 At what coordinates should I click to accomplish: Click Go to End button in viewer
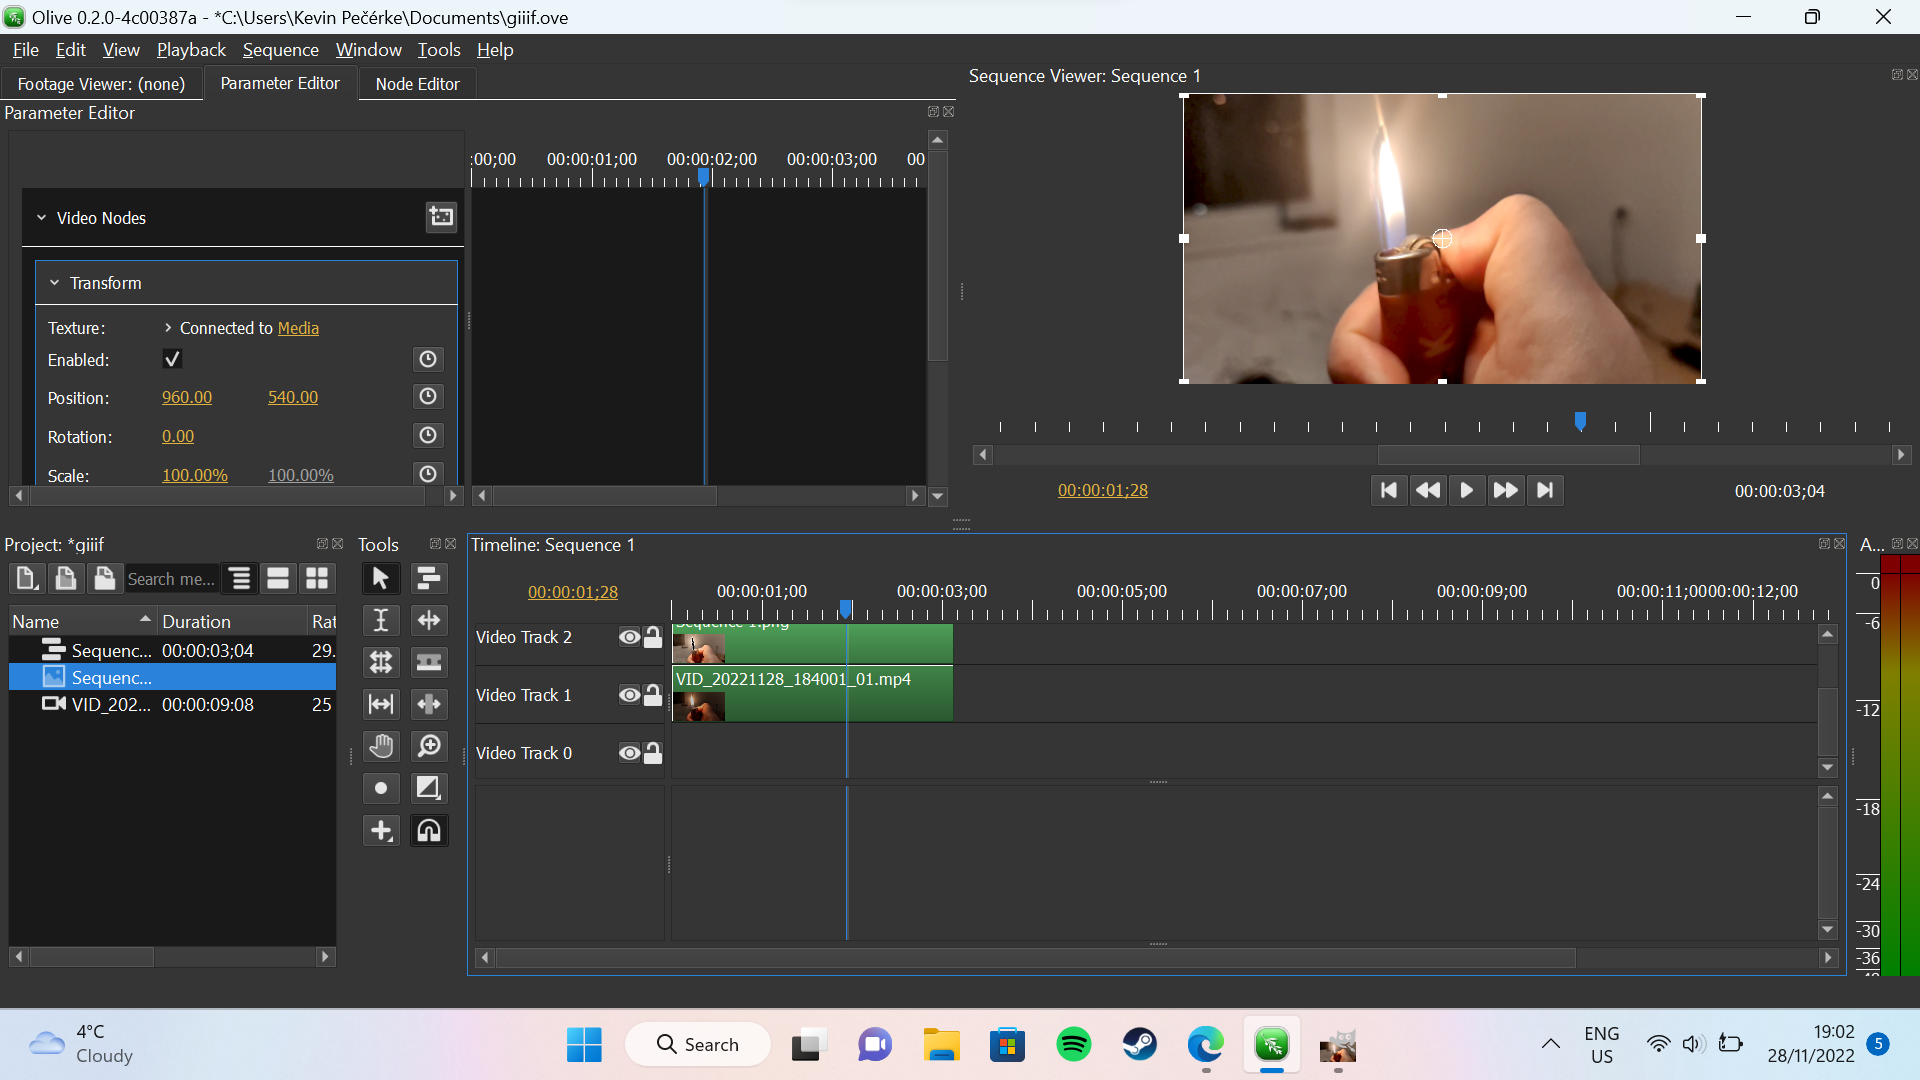(x=1545, y=490)
